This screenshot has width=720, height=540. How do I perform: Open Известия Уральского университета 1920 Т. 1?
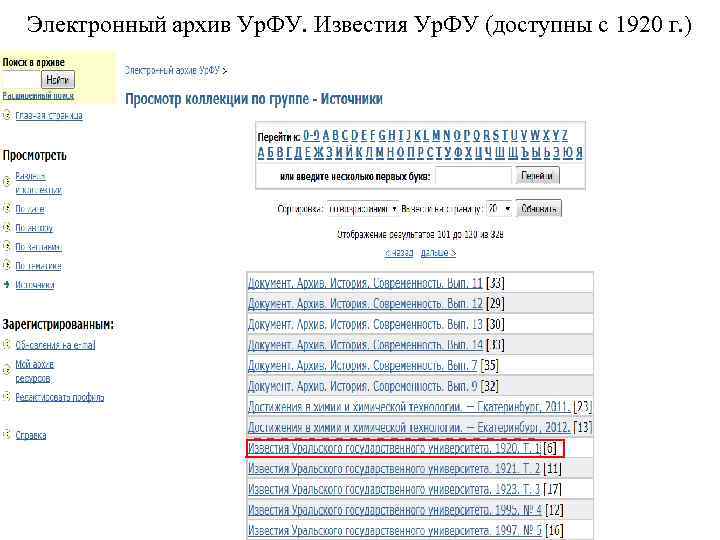(394, 448)
